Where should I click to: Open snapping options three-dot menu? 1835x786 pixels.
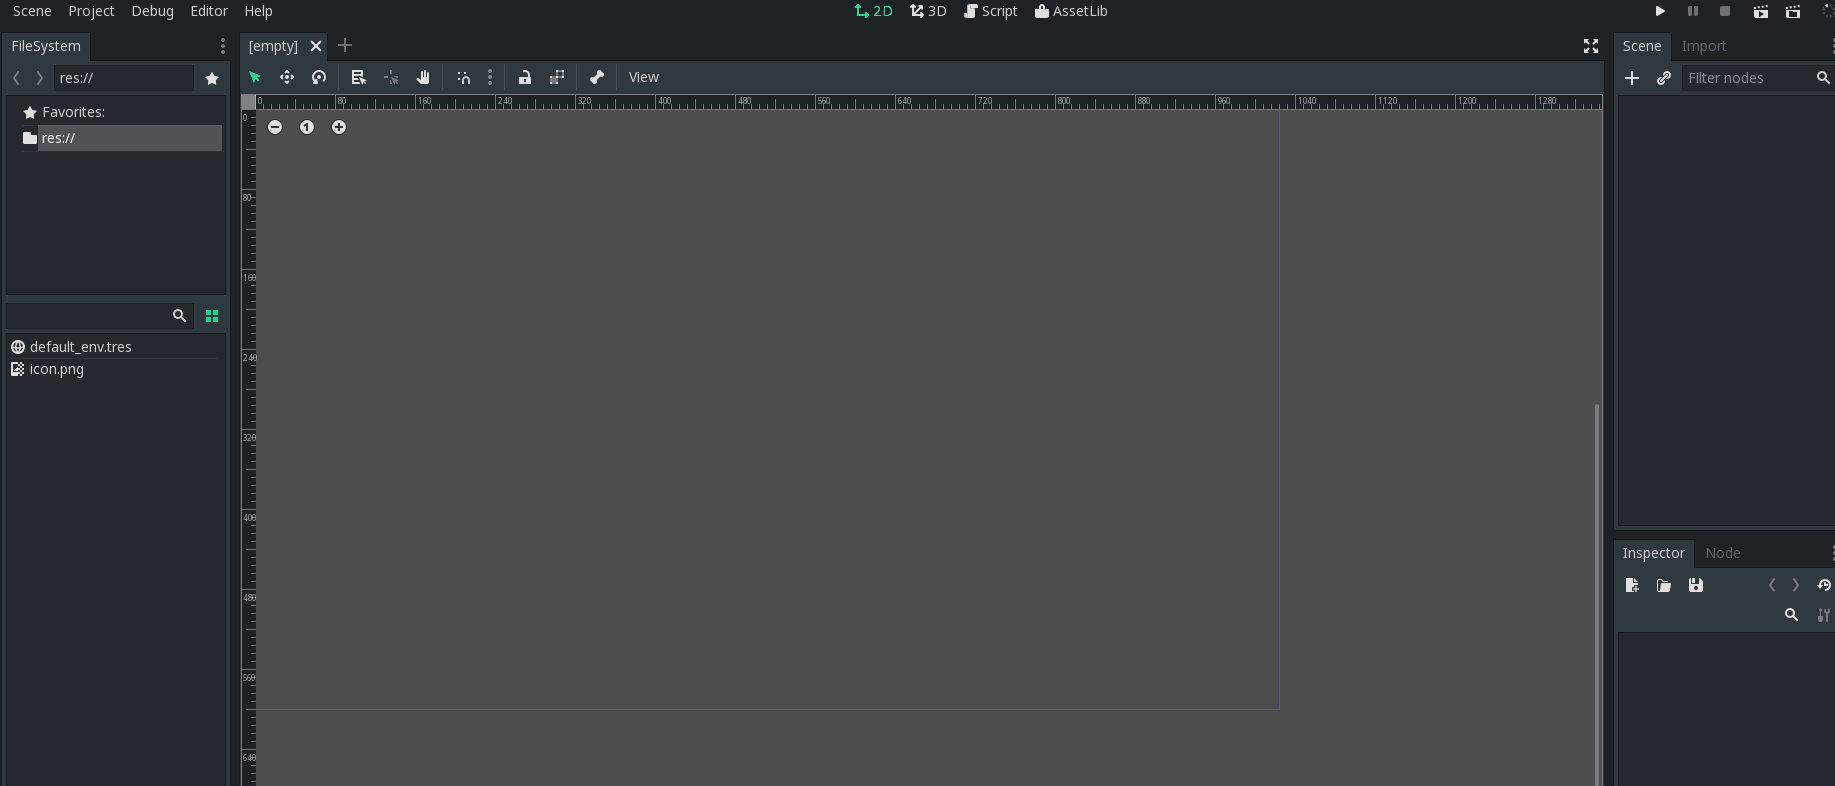[490, 77]
